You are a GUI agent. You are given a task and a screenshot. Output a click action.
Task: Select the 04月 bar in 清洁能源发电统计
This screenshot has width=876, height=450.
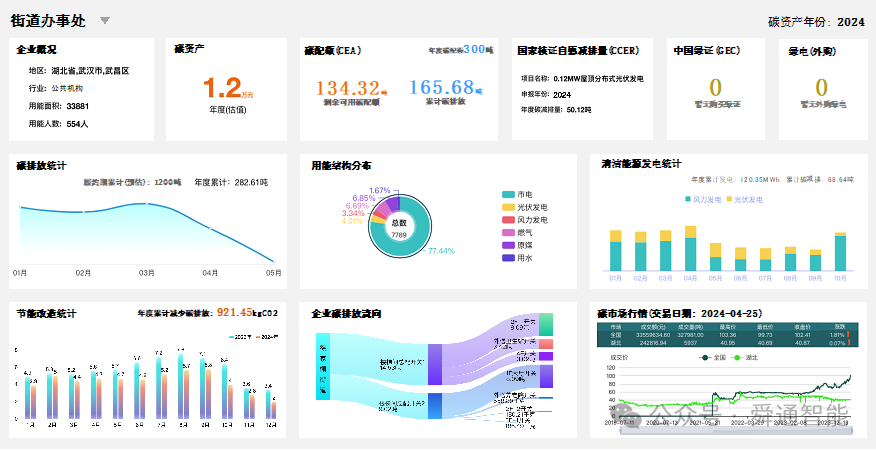(691, 249)
